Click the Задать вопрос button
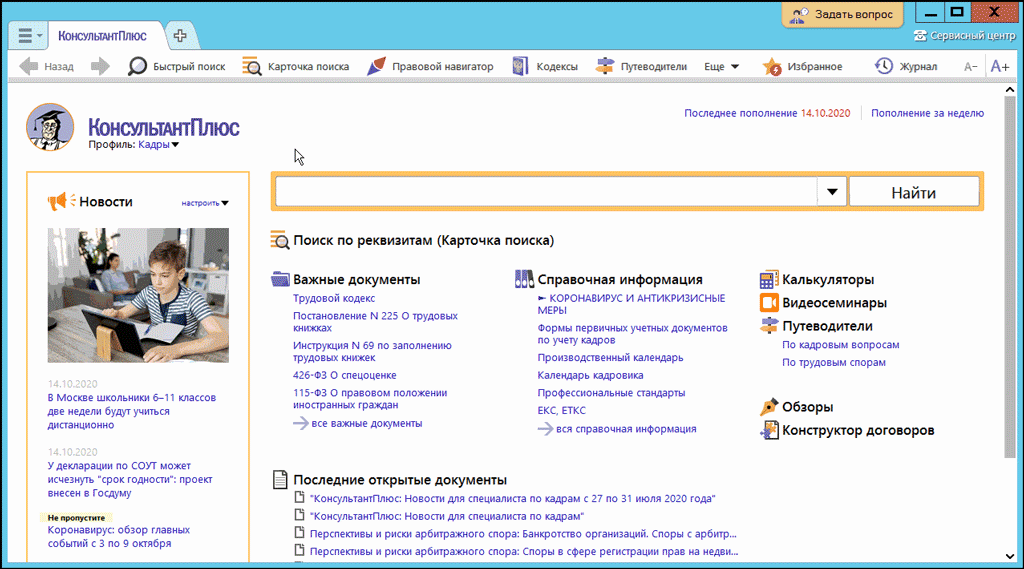The width and height of the screenshot is (1024, 569). click(842, 14)
